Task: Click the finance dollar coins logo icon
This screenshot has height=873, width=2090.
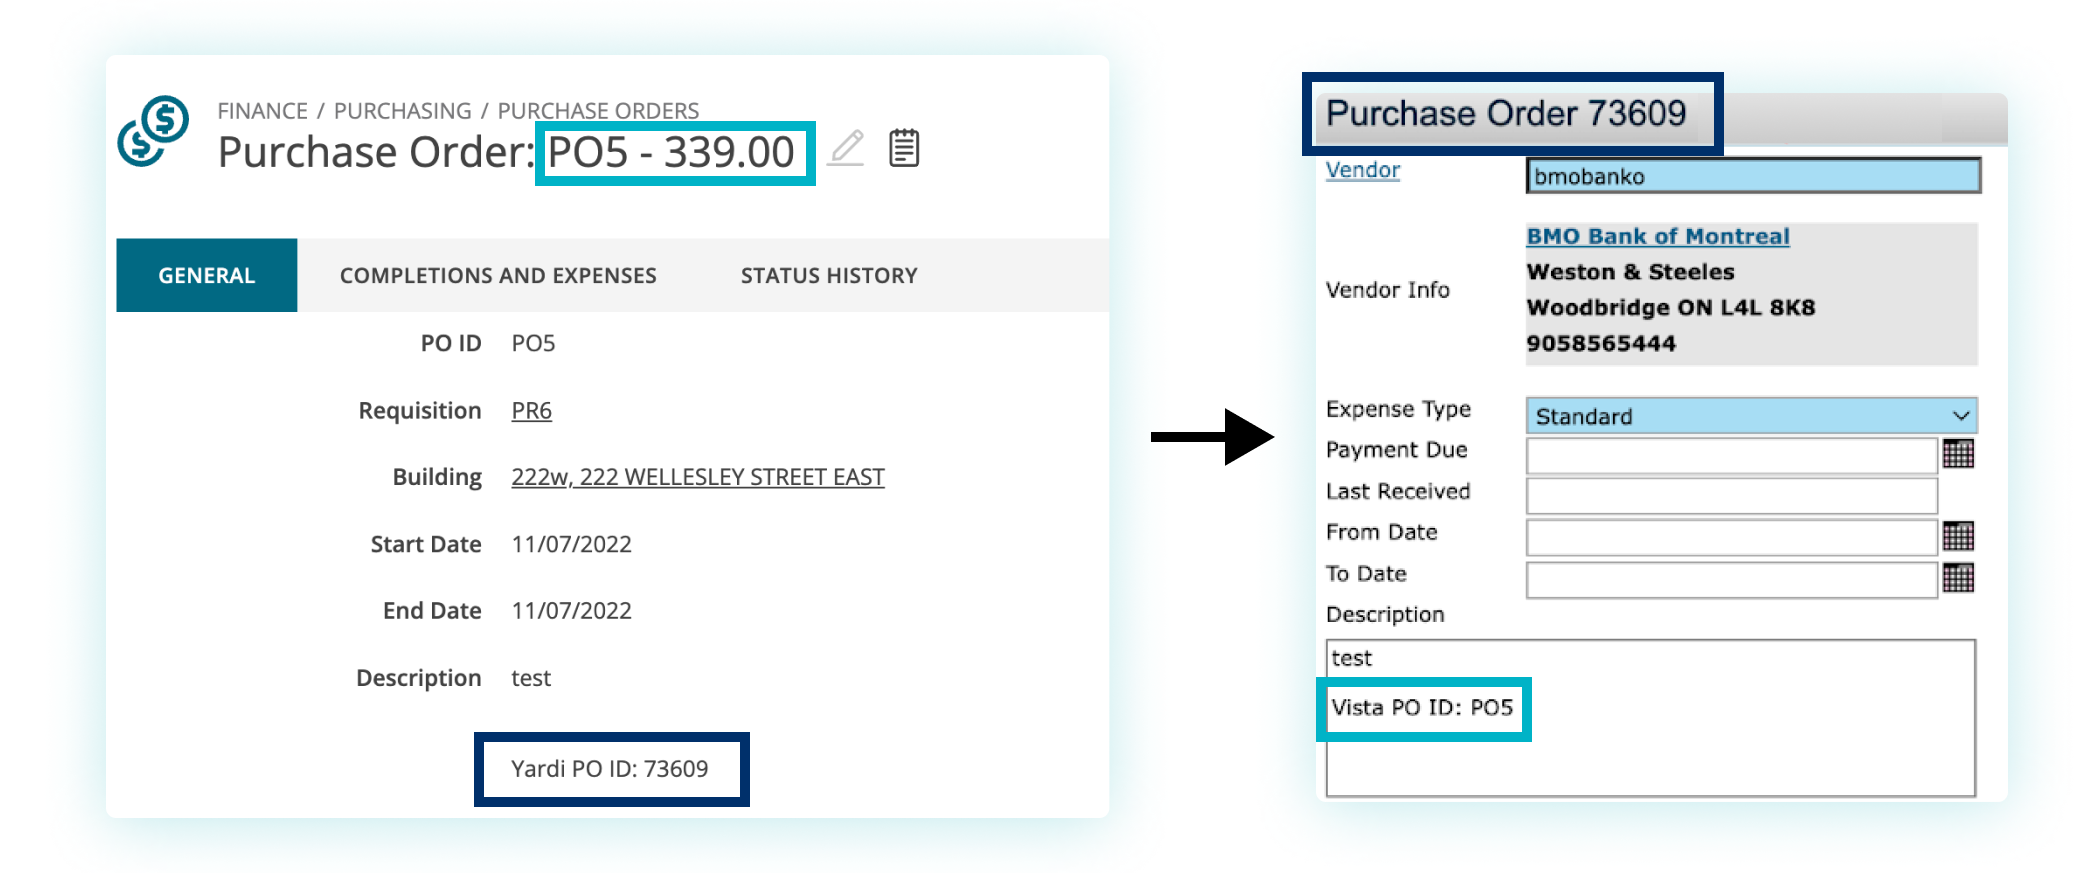Action: tap(153, 131)
